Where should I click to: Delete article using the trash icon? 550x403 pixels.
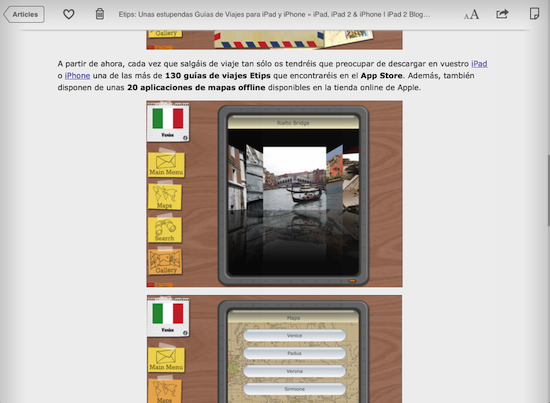pos(100,14)
